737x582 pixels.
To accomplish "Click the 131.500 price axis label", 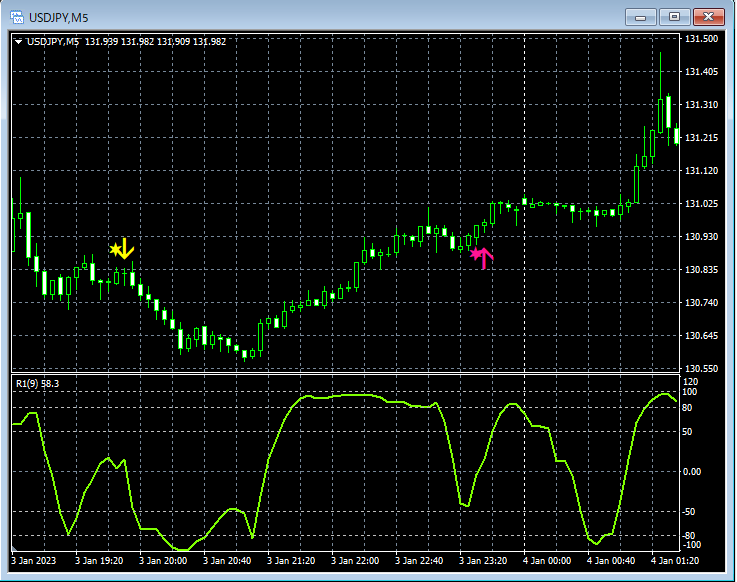I will click(x=701, y=39).
